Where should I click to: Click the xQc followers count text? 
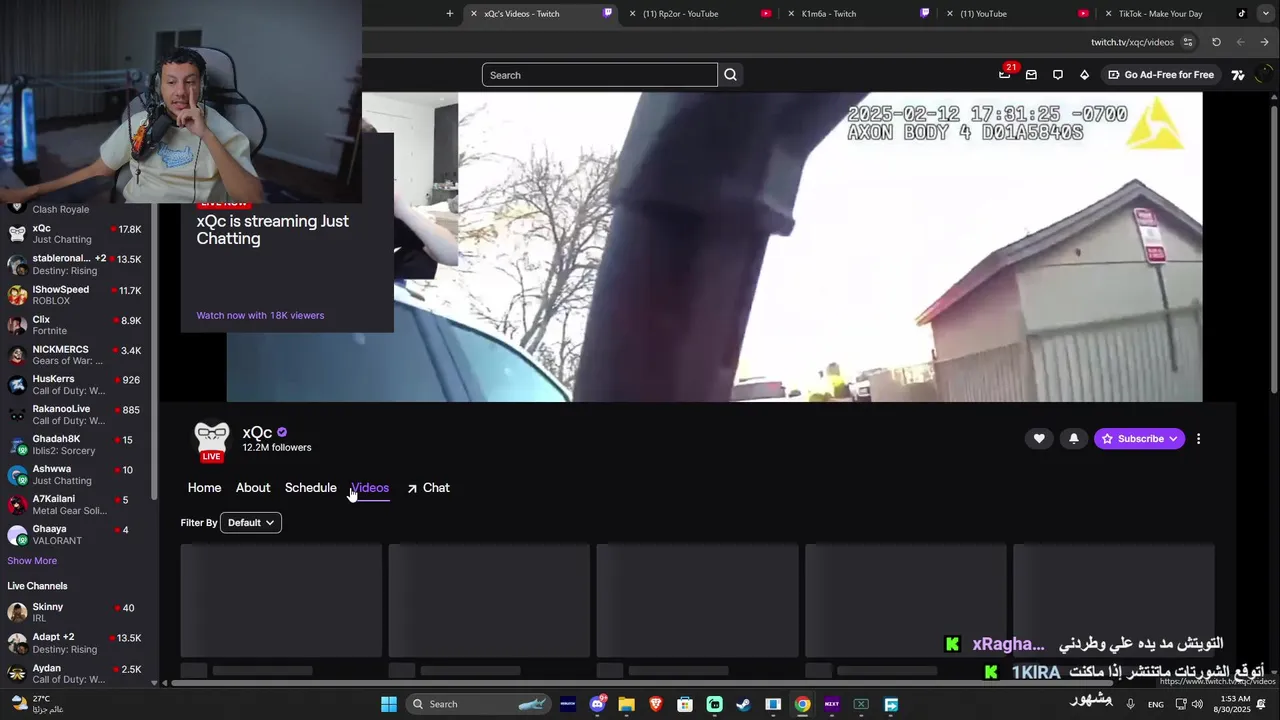click(277, 448)
